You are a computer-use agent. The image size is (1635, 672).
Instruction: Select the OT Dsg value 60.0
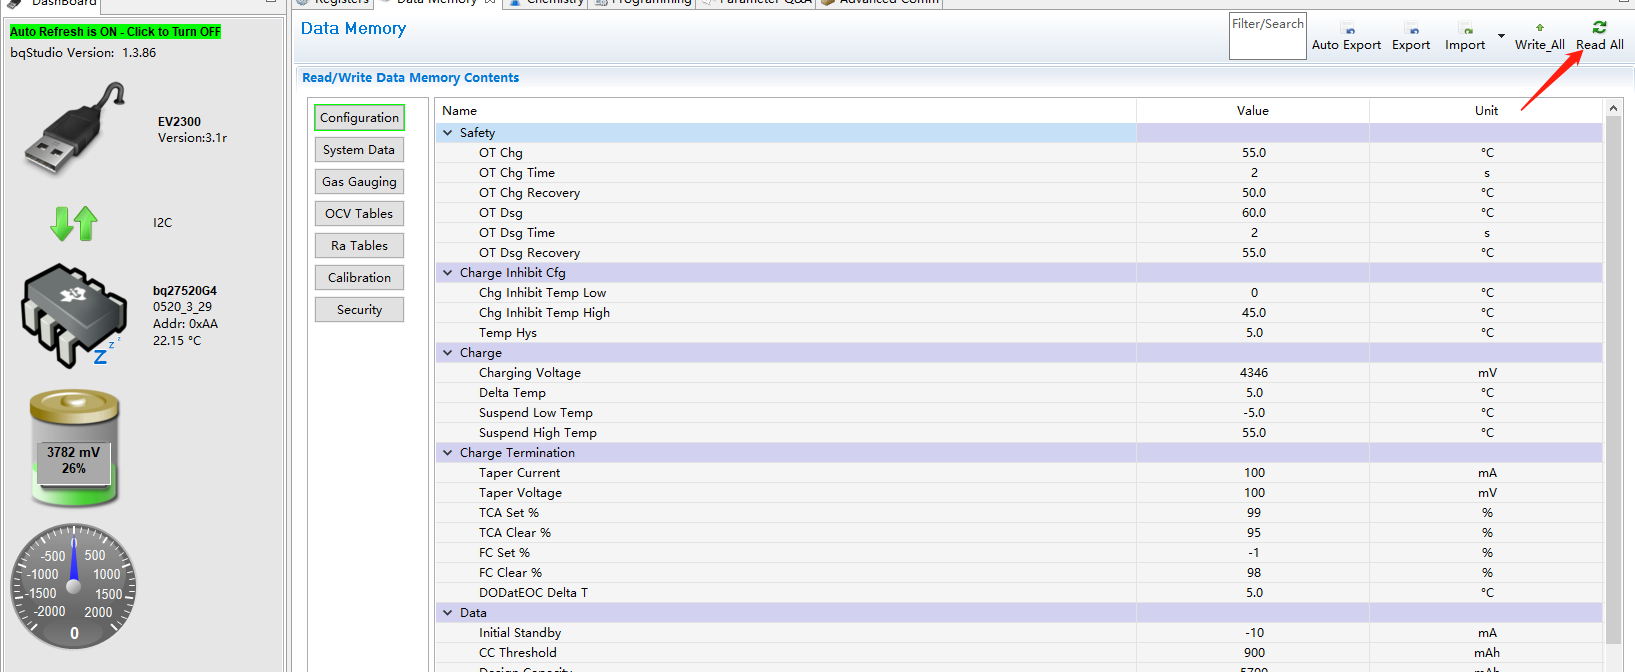pyautogui.click(x=1253, y=213)
